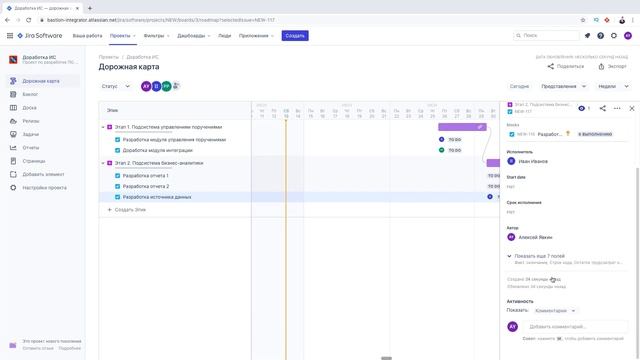This screenshot has width=640, height=360.
Task: Open Страницы in sidebar
Action: 44,161
